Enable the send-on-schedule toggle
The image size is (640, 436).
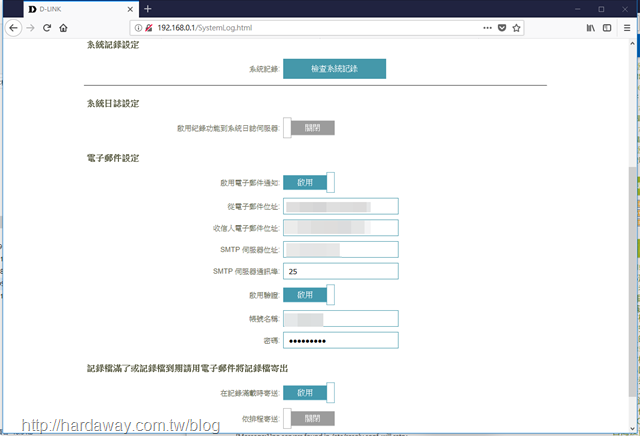pyautogui.click(x=309, y=418)
